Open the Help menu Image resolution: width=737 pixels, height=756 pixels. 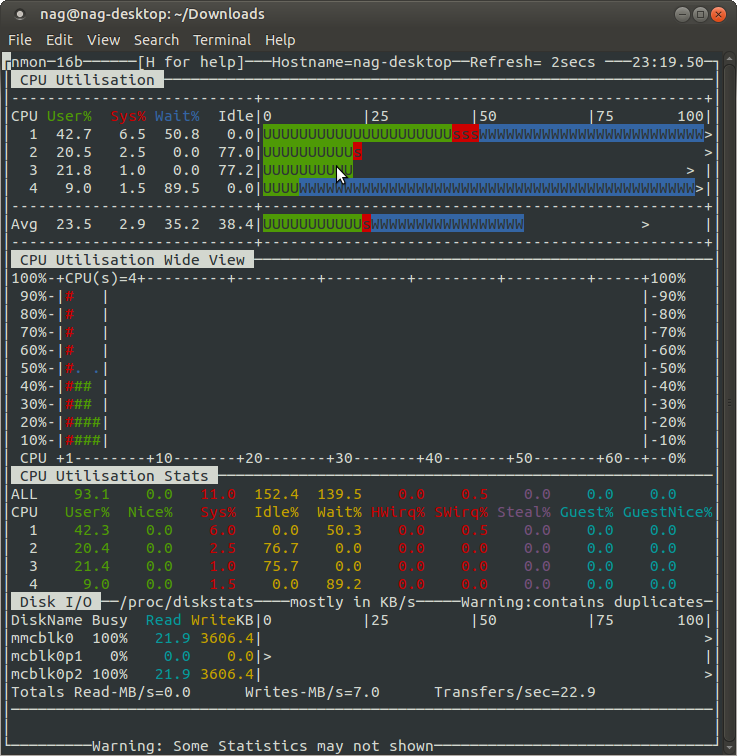click(x=280, y=40)
